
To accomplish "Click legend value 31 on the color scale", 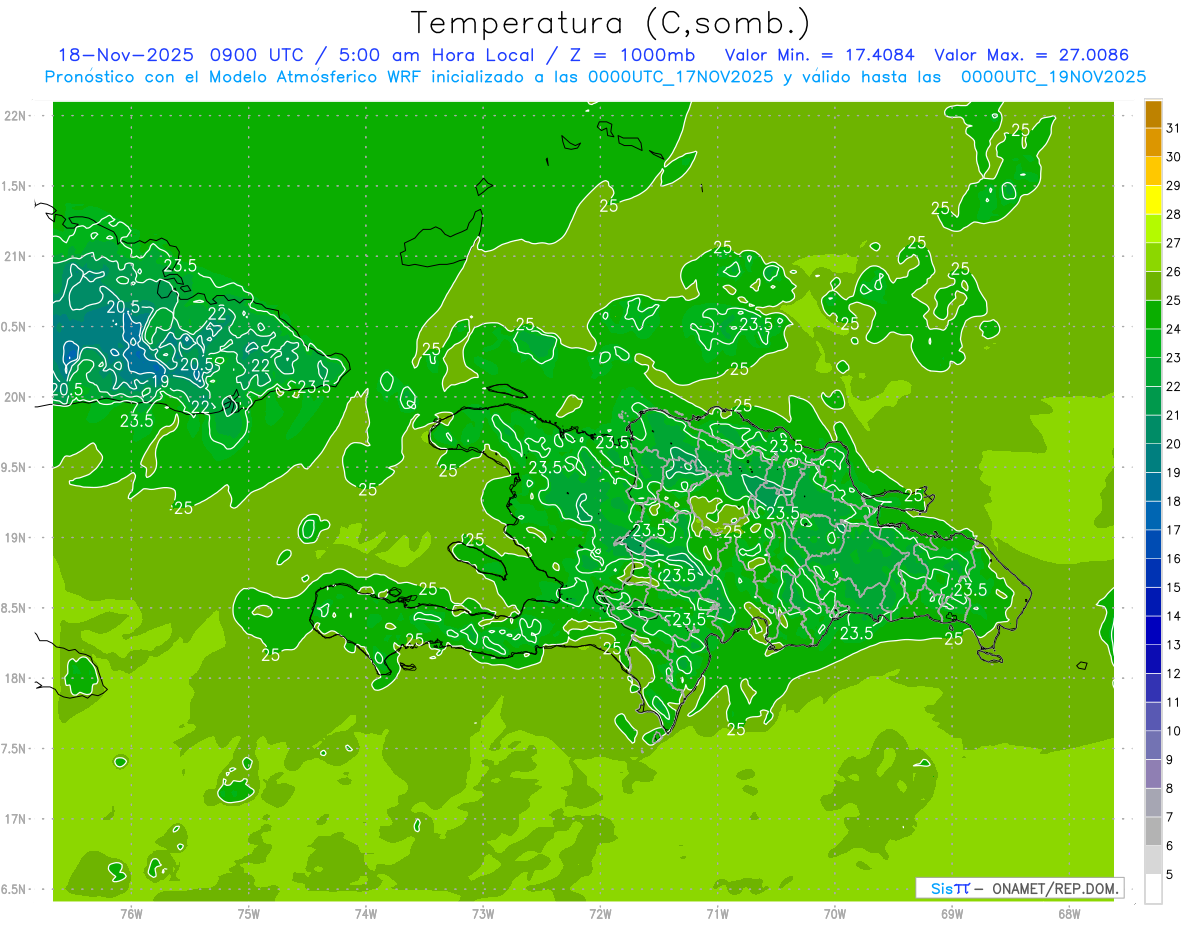I will click(1173, 128).
